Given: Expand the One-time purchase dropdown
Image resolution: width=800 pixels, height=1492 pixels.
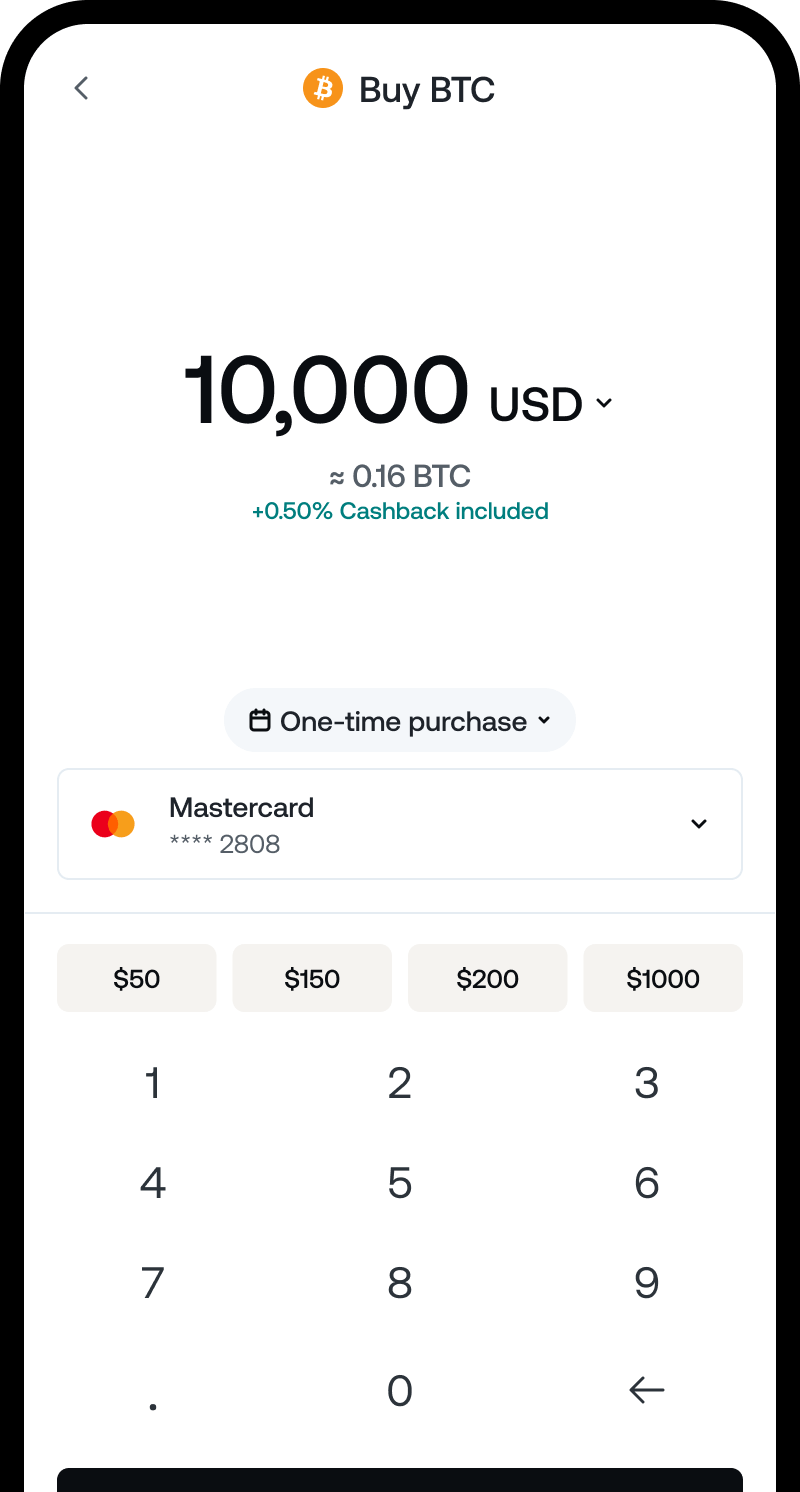Looking at the screenshot, I should pos(400,720).
